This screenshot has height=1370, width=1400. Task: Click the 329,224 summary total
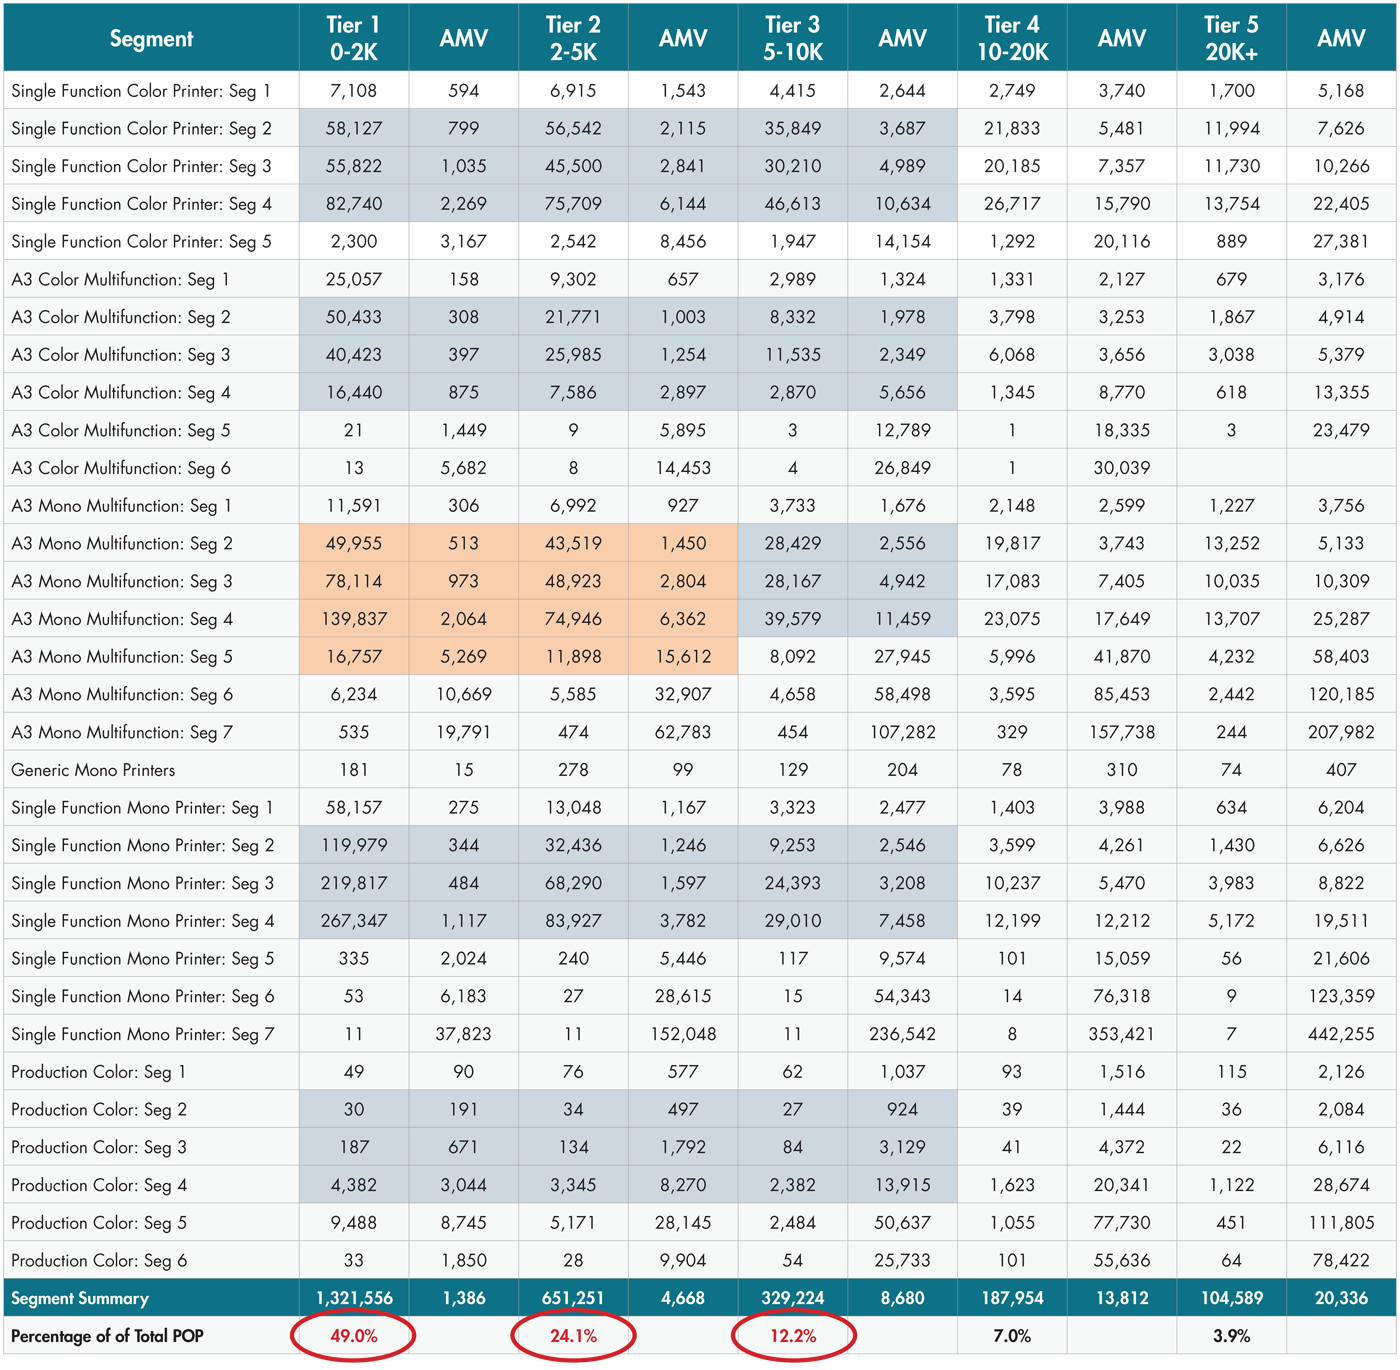coord(793,1299)
